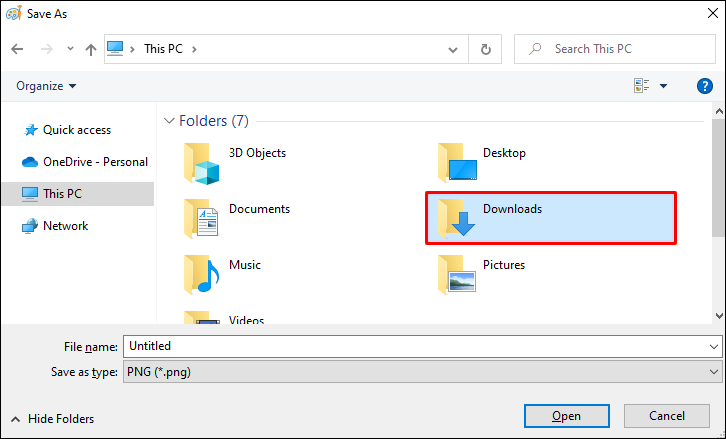The image size is (726, 439).
Task: Select the Documents folder icon
Action: click(x=201, y=219)
